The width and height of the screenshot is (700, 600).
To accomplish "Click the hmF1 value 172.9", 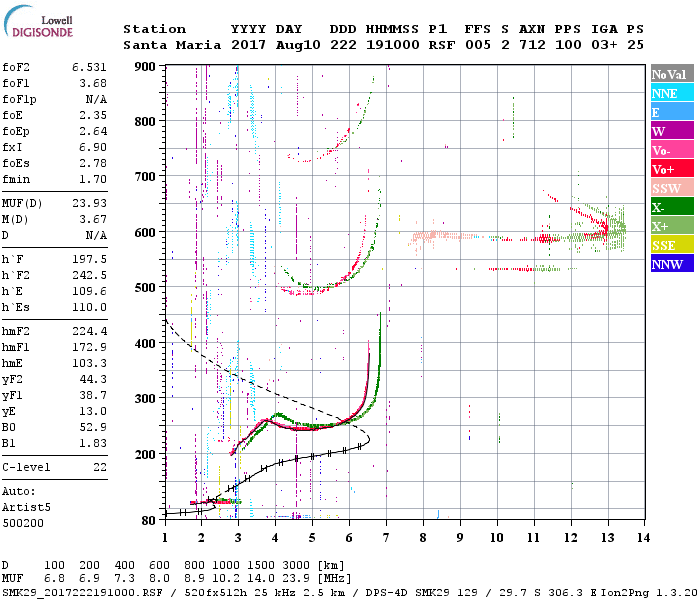I will click(89, 347).
